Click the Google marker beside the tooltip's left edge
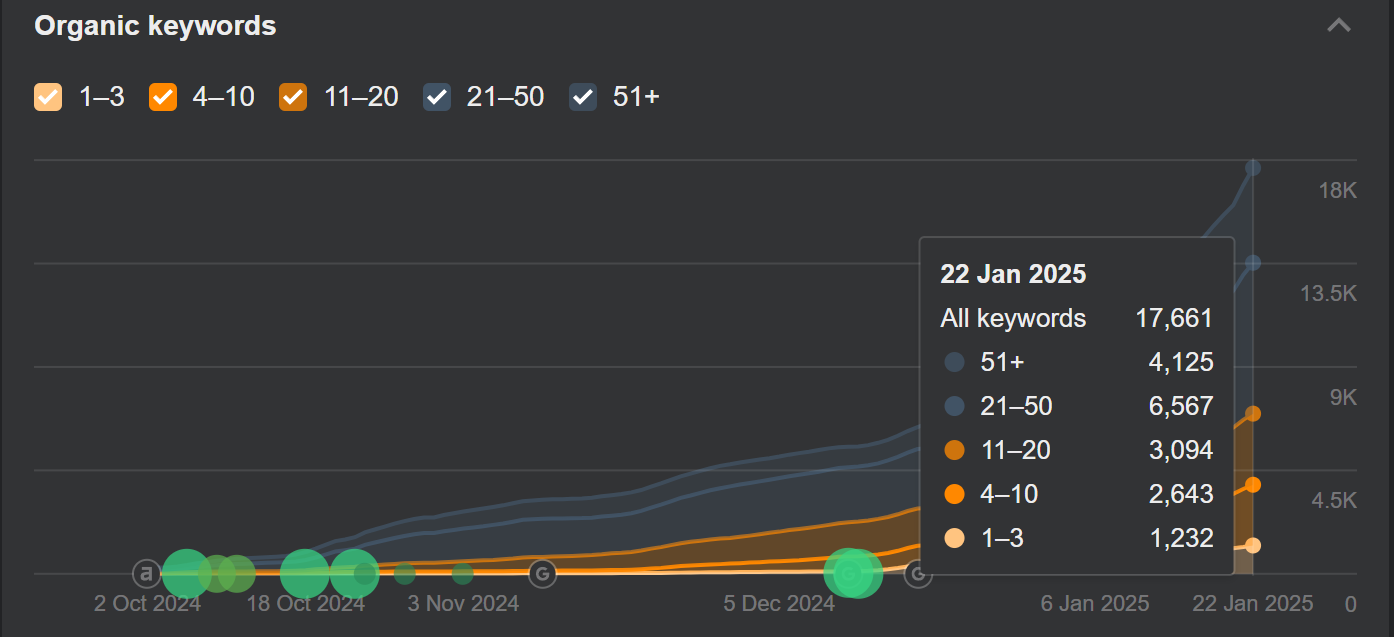 [917, 573]
